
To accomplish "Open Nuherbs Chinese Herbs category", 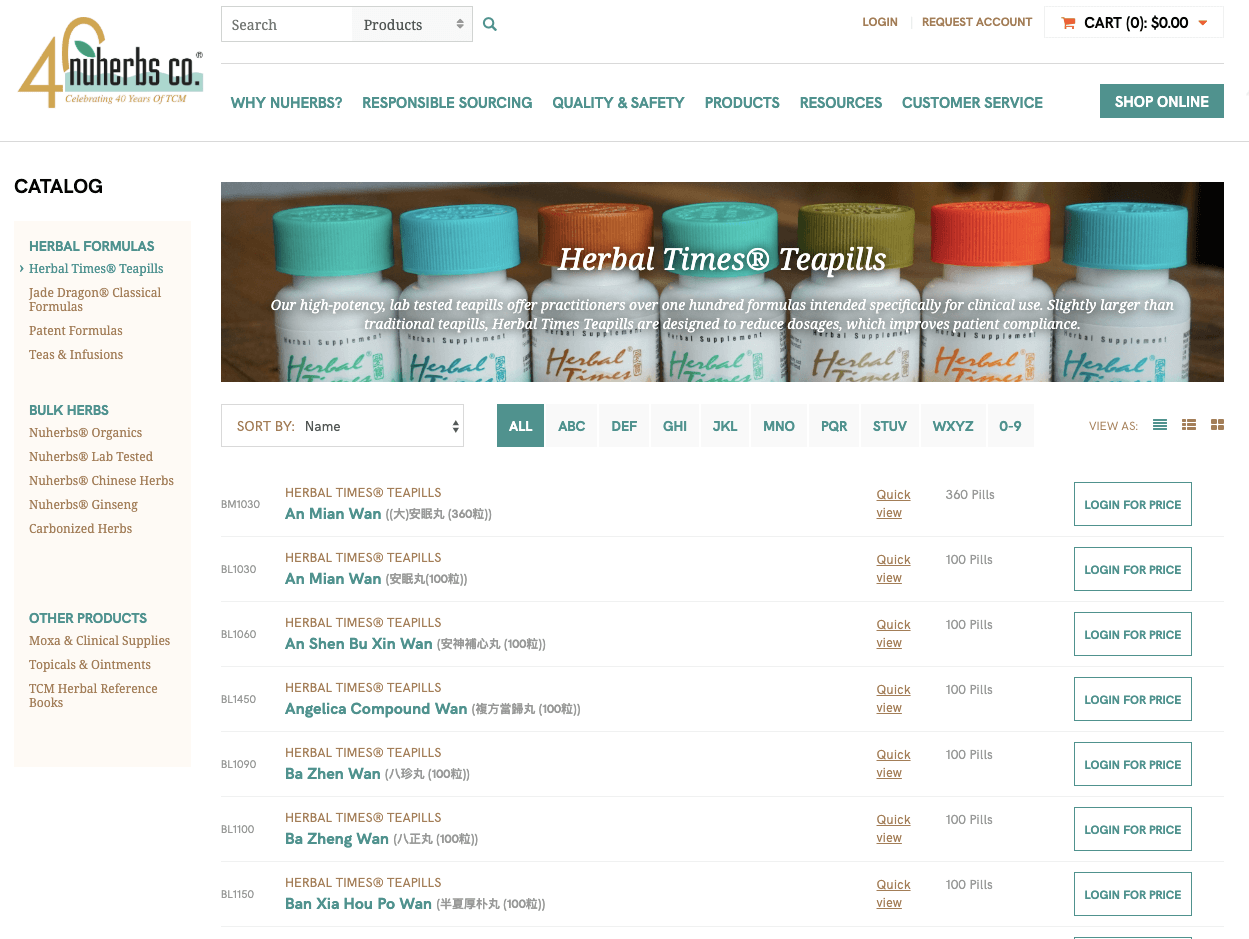I will [x=102, y=481].
